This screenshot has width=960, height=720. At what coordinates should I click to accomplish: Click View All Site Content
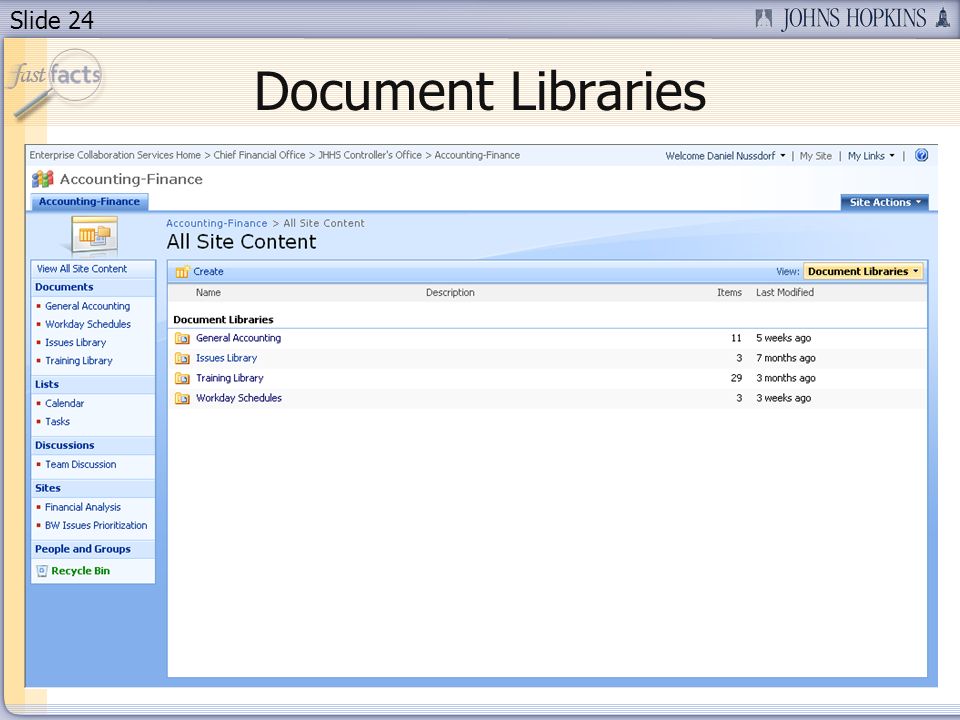pos(82,269)
